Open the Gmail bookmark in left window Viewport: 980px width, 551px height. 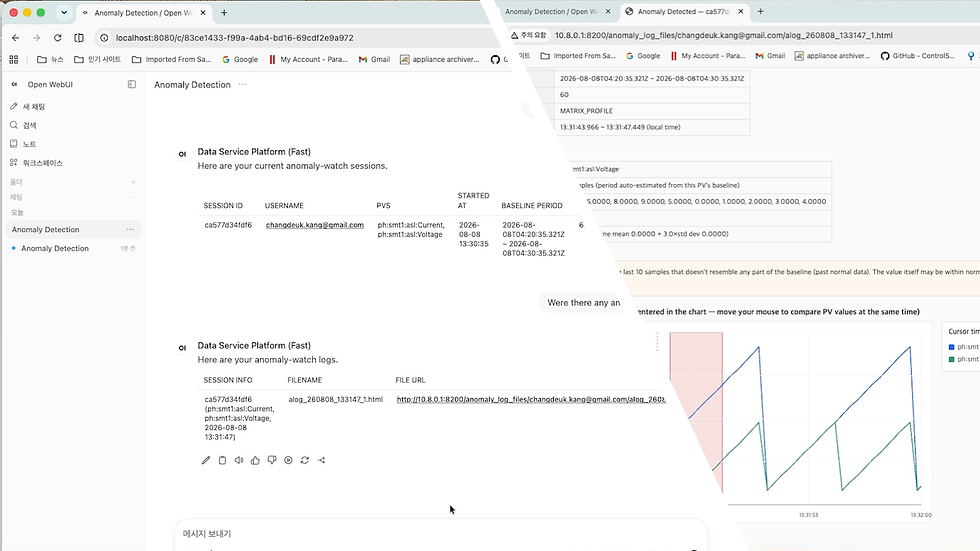click(x=374, y=59)
